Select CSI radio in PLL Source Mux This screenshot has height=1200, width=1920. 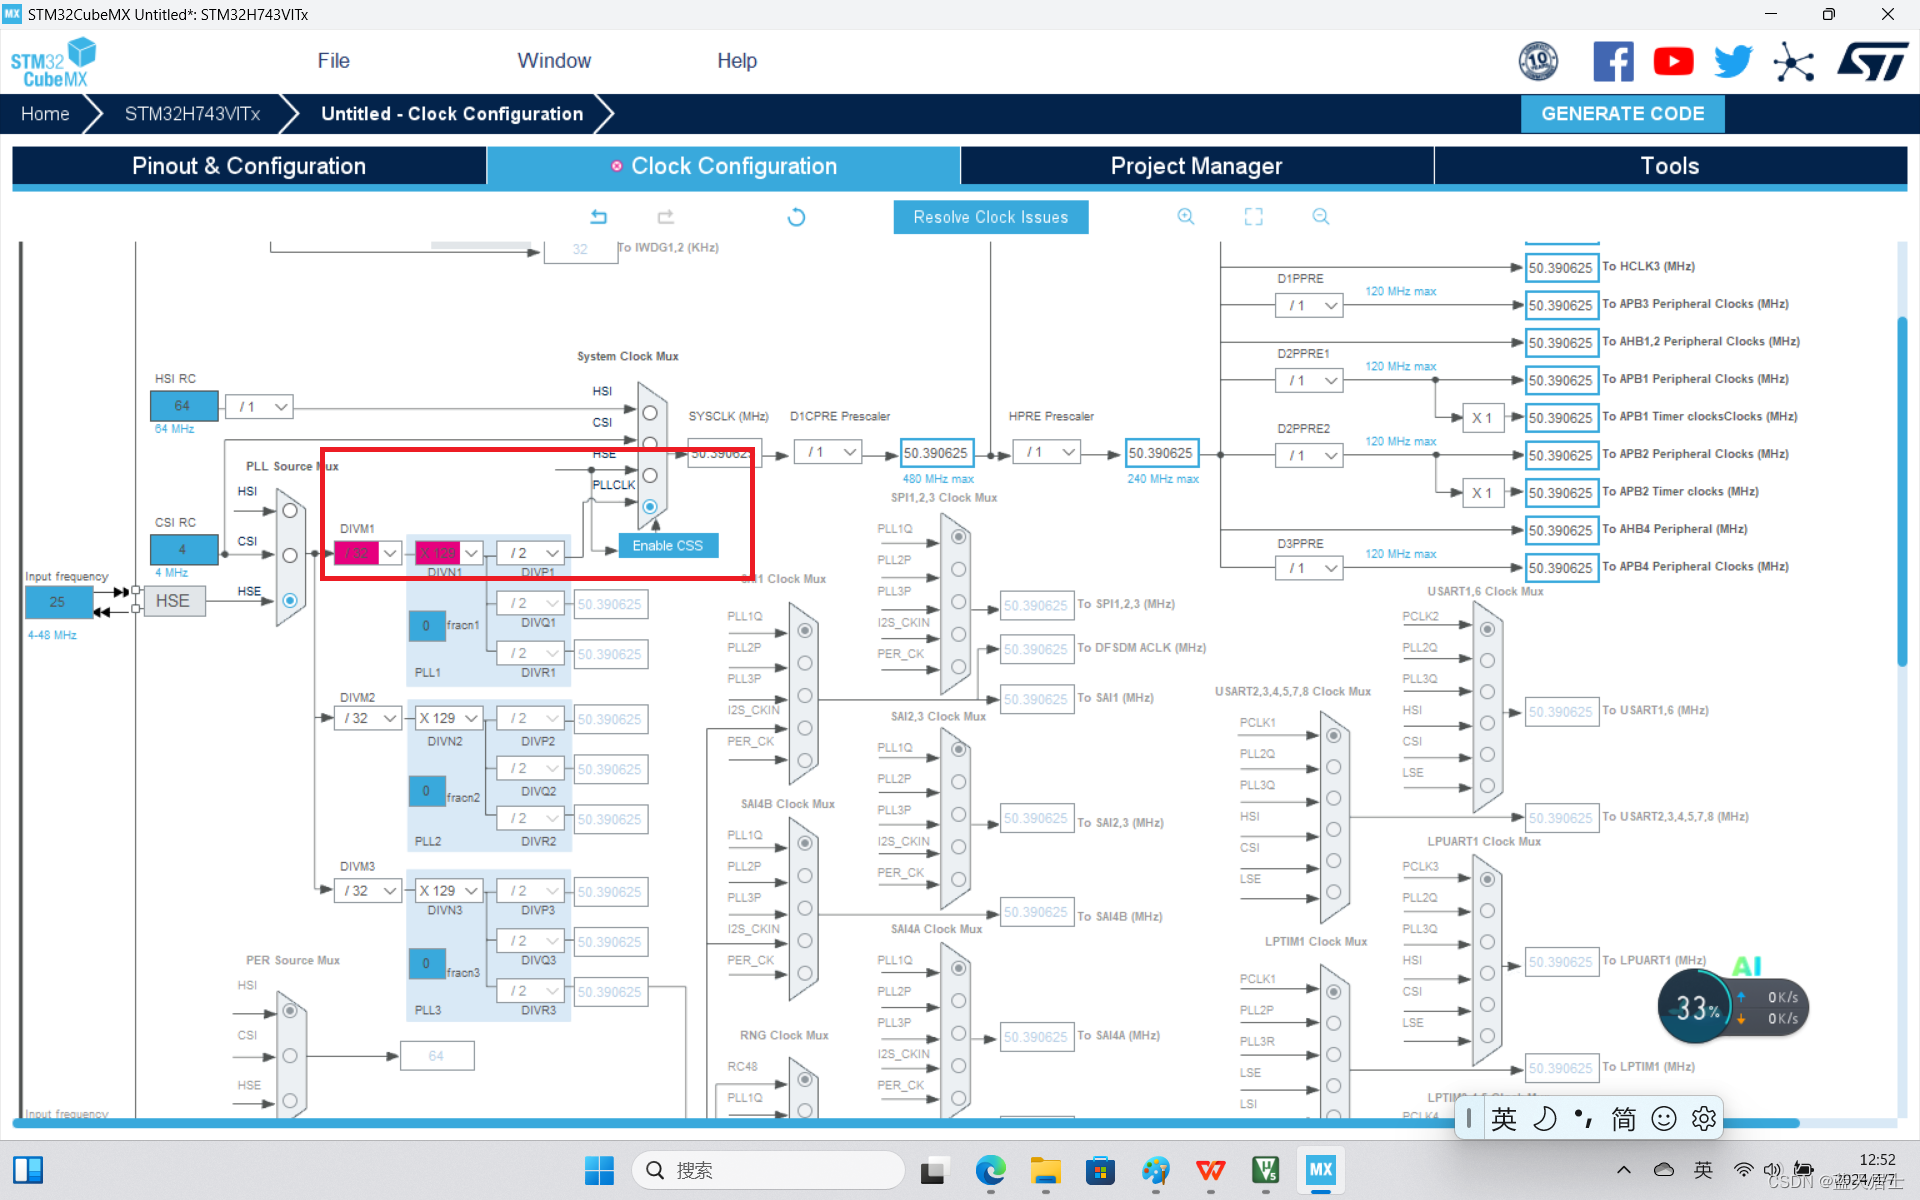(290, 555)
